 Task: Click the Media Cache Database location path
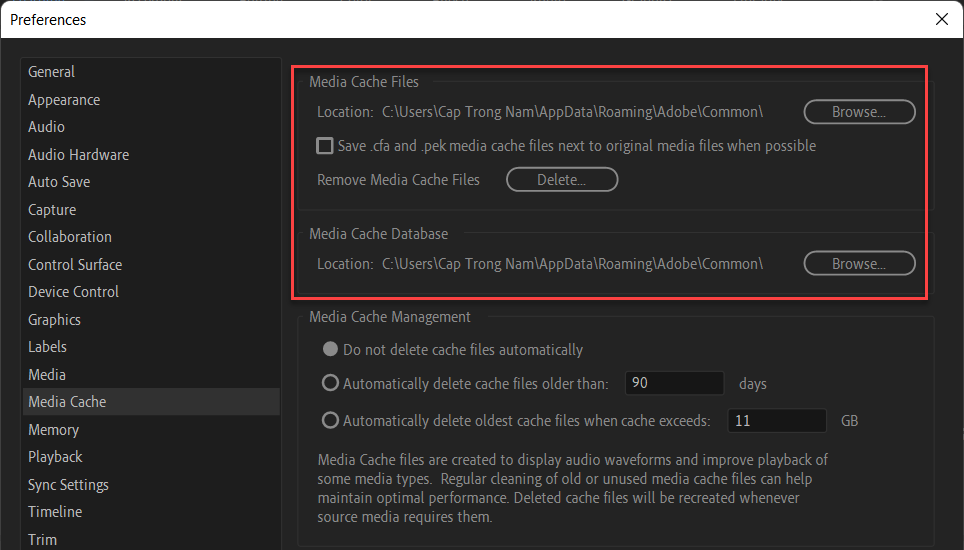pos(572,264)
